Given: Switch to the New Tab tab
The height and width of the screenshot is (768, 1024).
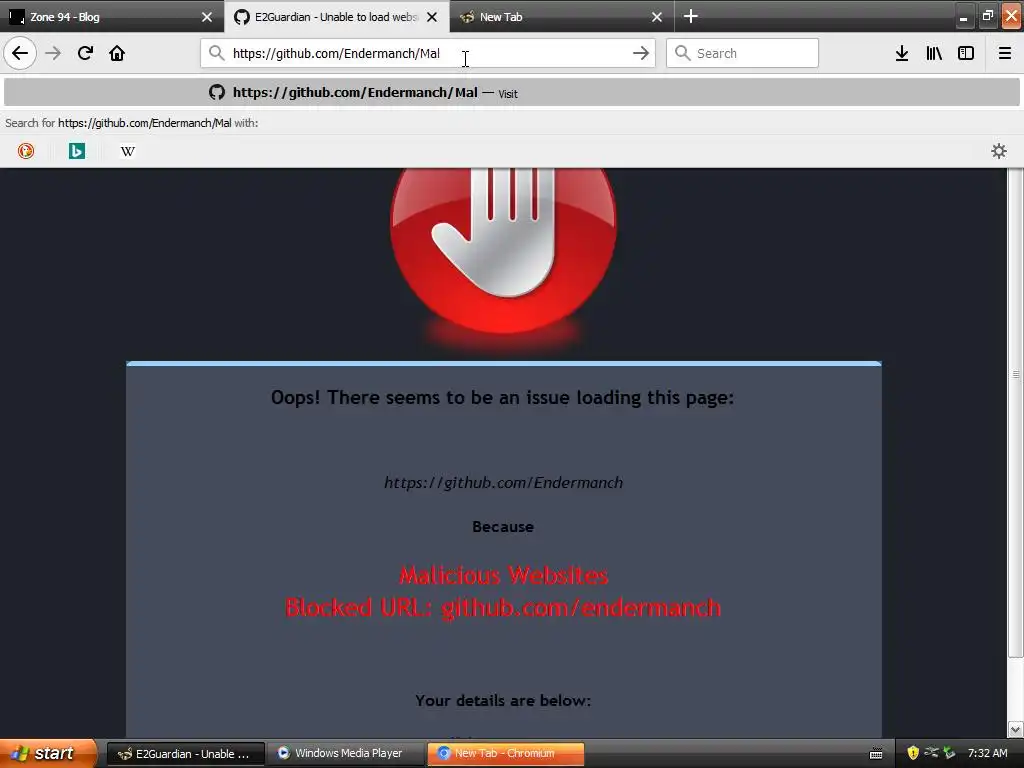Looking at the screenshot, I should click(562, 17).
